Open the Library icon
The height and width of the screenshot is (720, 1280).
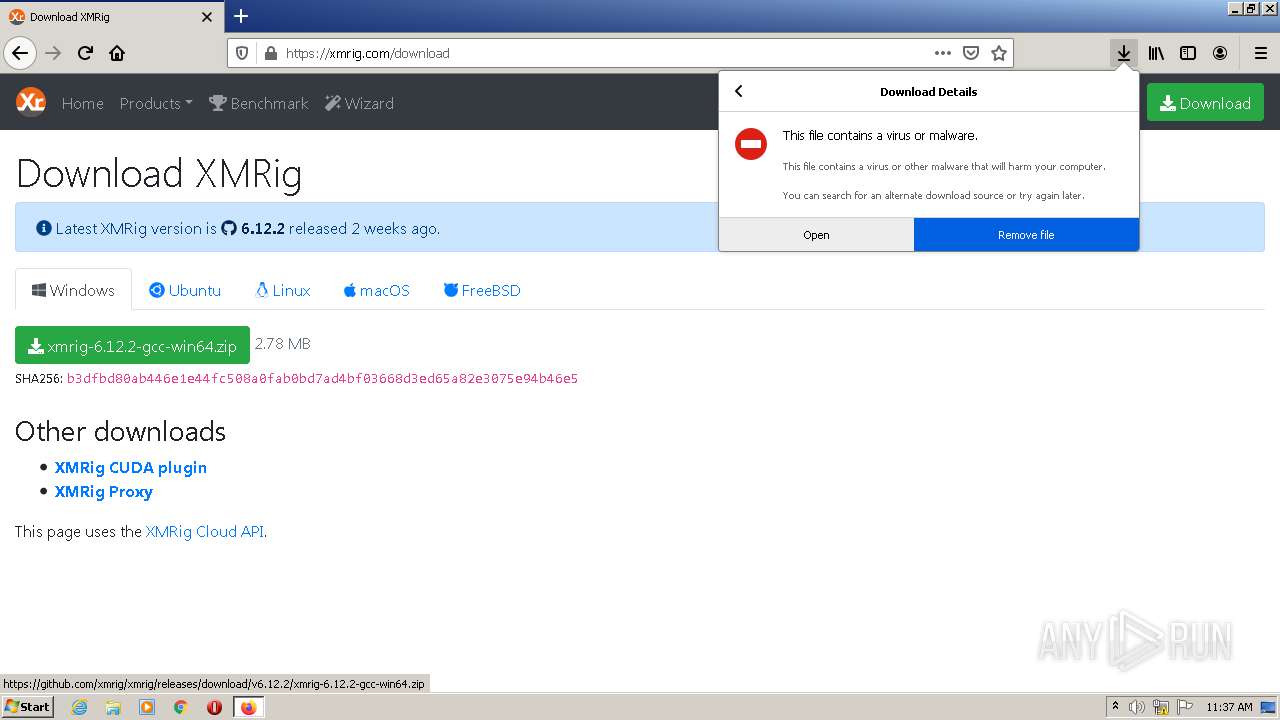click(1156, 53)
